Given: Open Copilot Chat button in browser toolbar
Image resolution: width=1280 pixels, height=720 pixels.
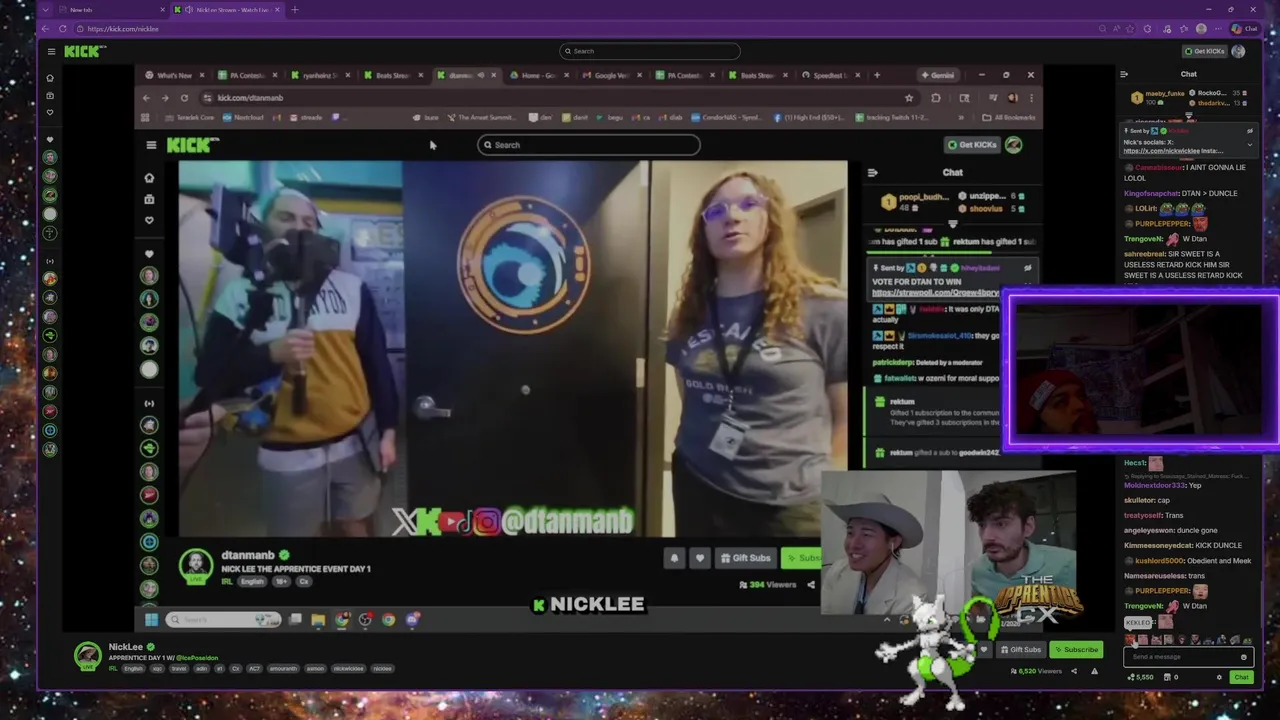Looking at the screenshot, I should [x=1244, y=29].
